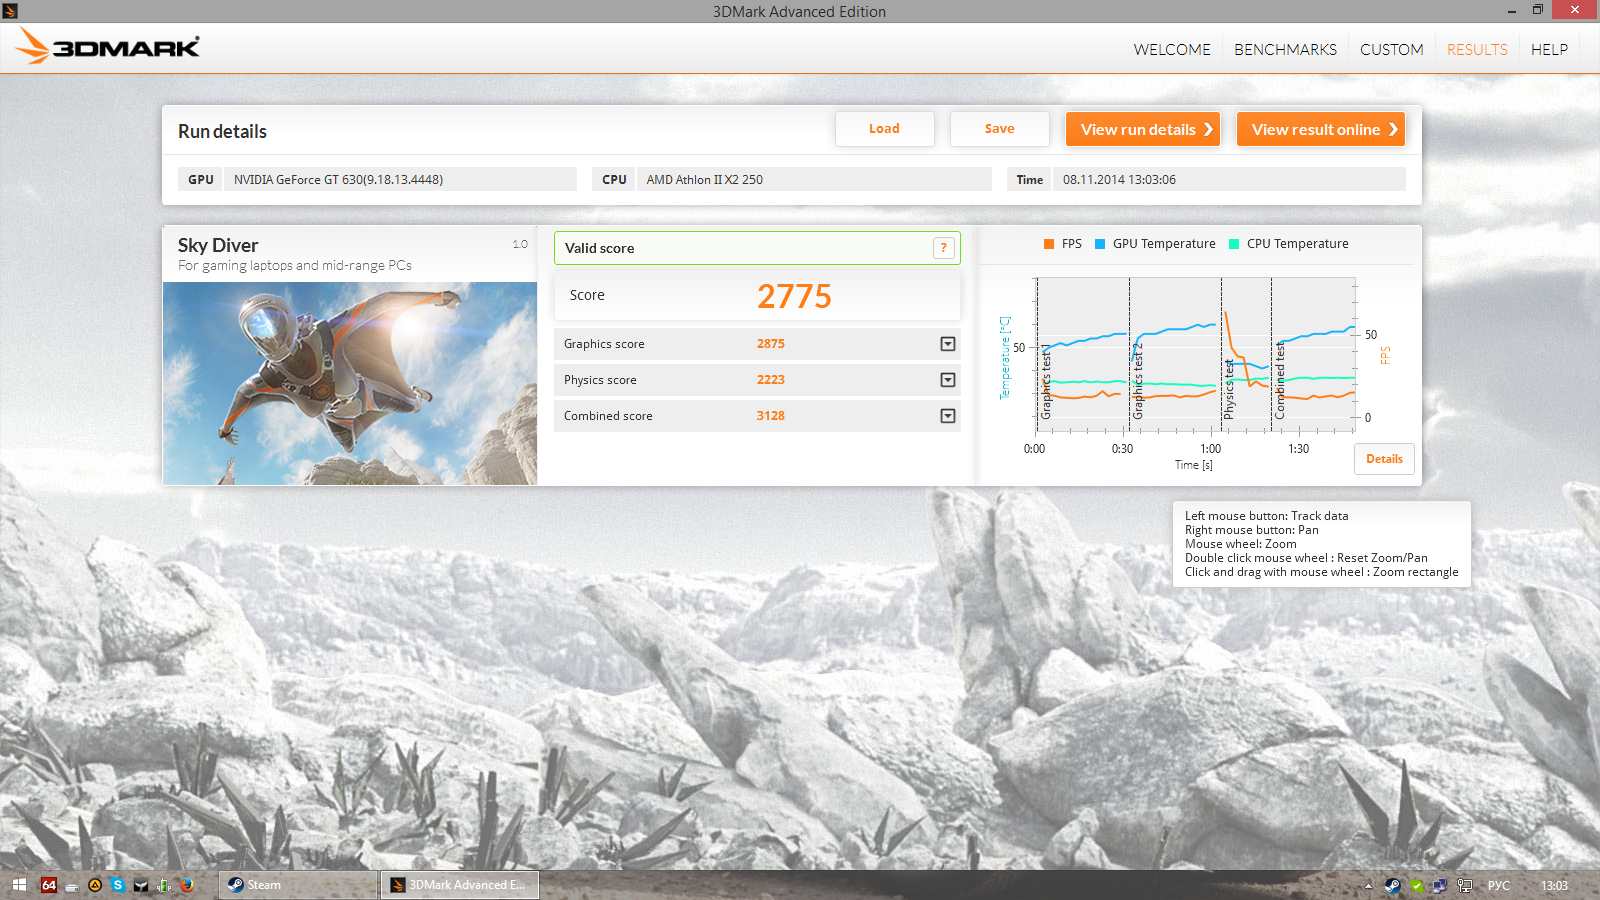
Task: Switch to the Steam taskbar window
Action: tap(298, 885)
